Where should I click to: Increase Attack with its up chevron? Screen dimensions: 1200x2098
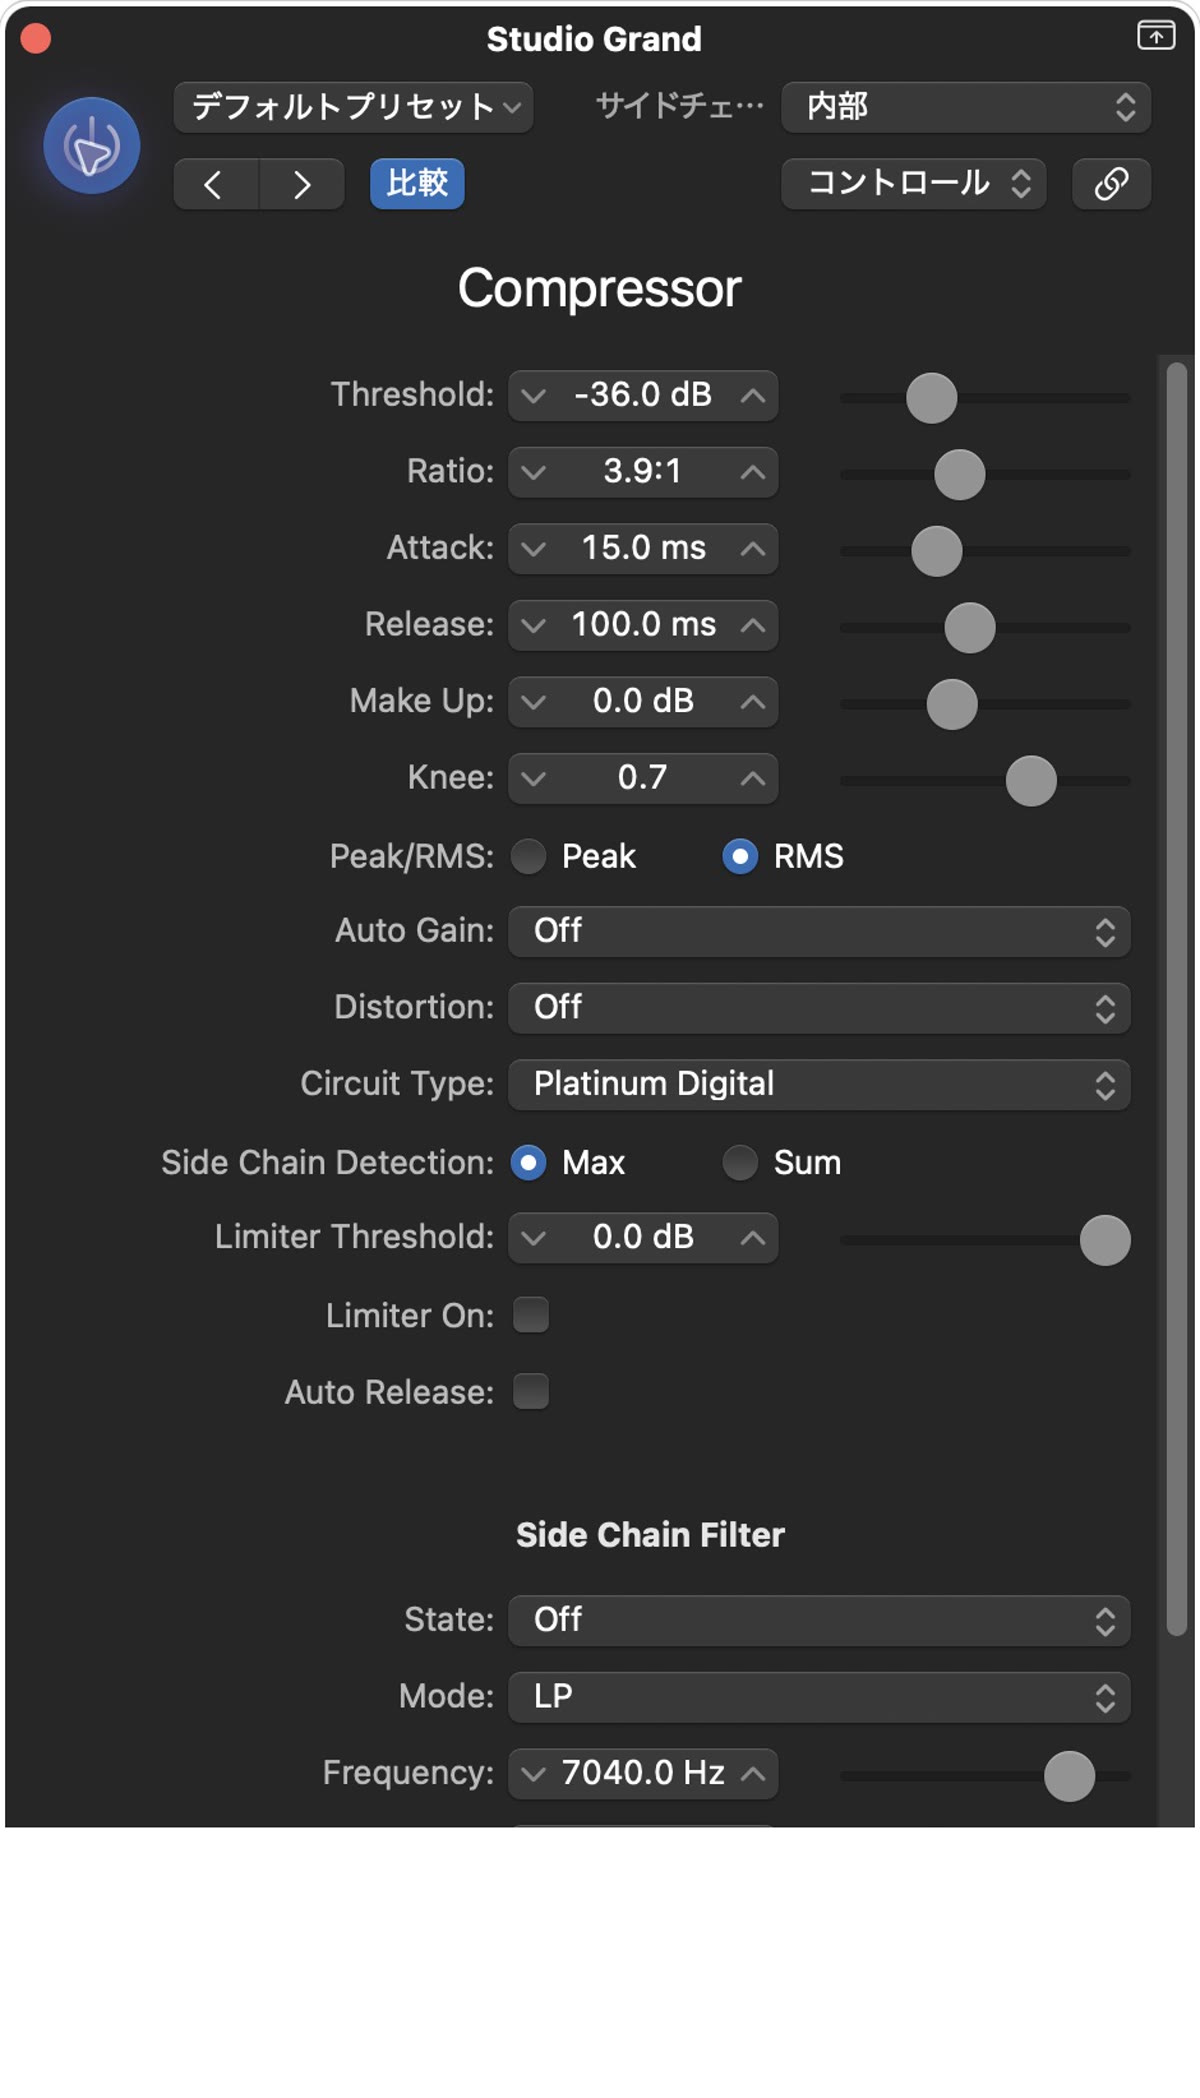tap(753, 549)
